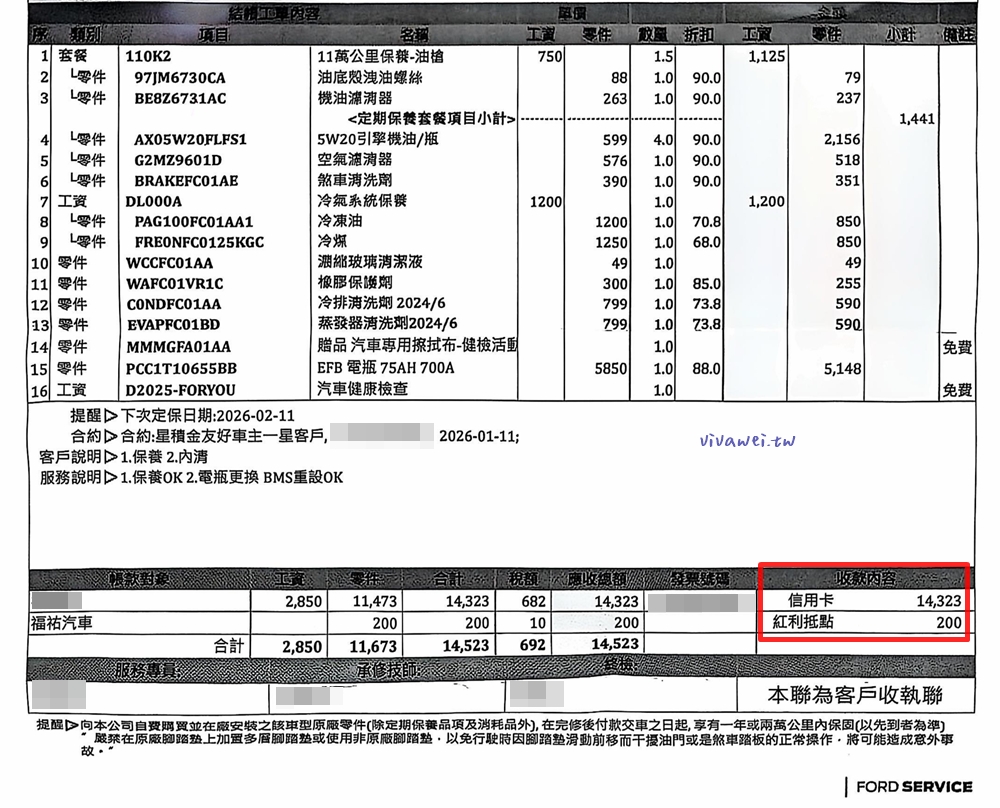Viewport: 1000px width, 808px height.
Task: Select part code 110K2 in row 1
Action: (148, 57)
